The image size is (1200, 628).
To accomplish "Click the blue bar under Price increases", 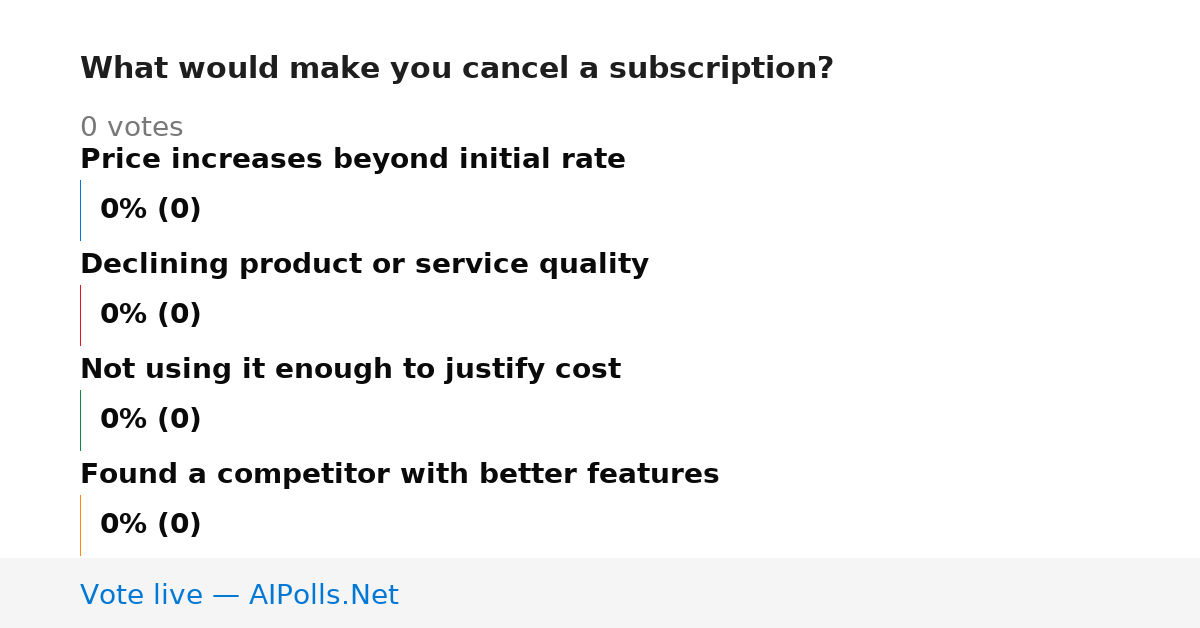I will point(80,210).
